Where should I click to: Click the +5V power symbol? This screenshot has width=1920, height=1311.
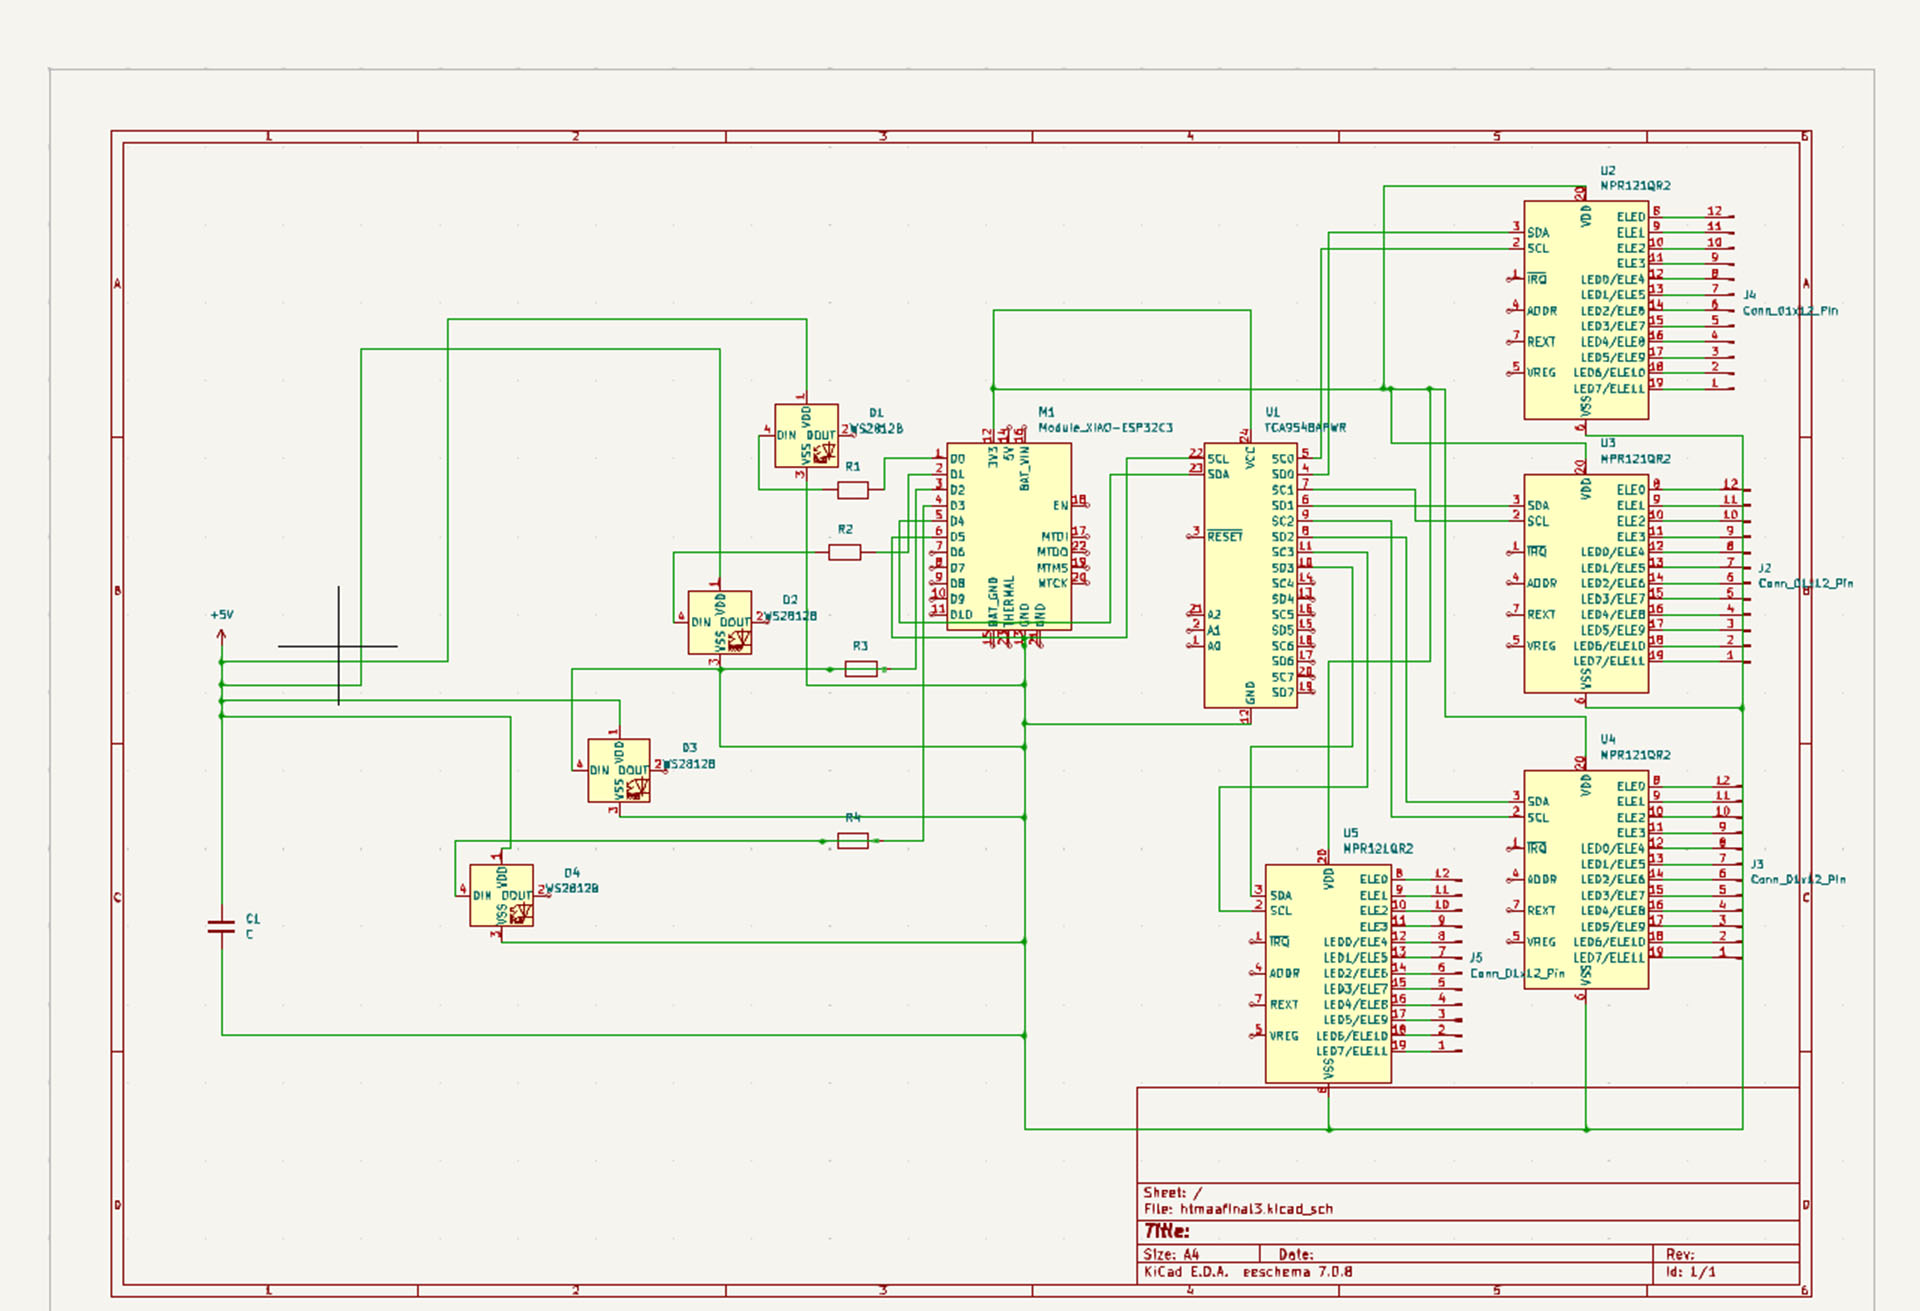tap(221, 634)
